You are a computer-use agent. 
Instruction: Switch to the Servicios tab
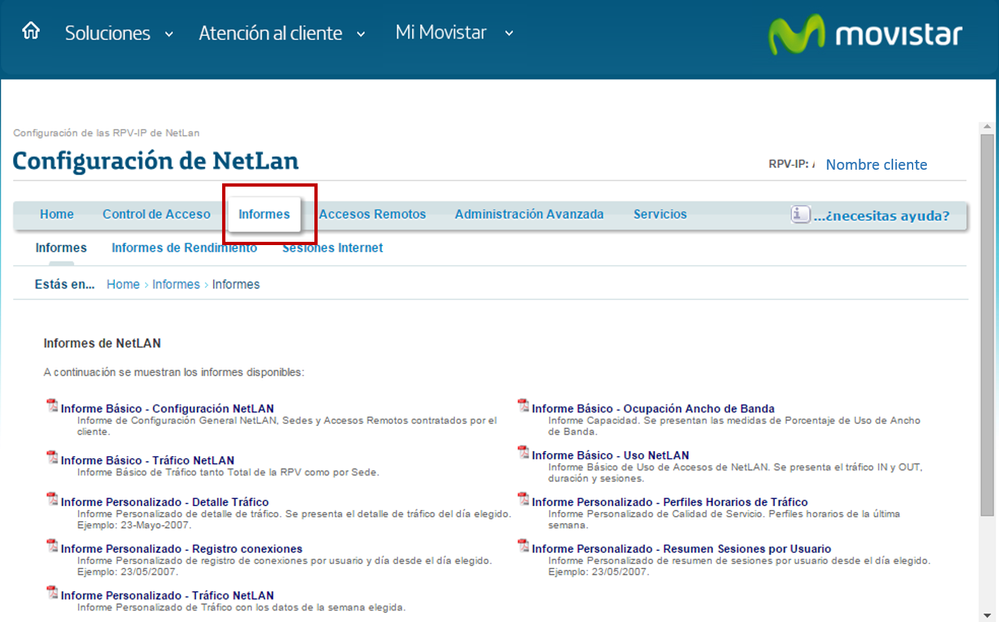tap(660, 214)
